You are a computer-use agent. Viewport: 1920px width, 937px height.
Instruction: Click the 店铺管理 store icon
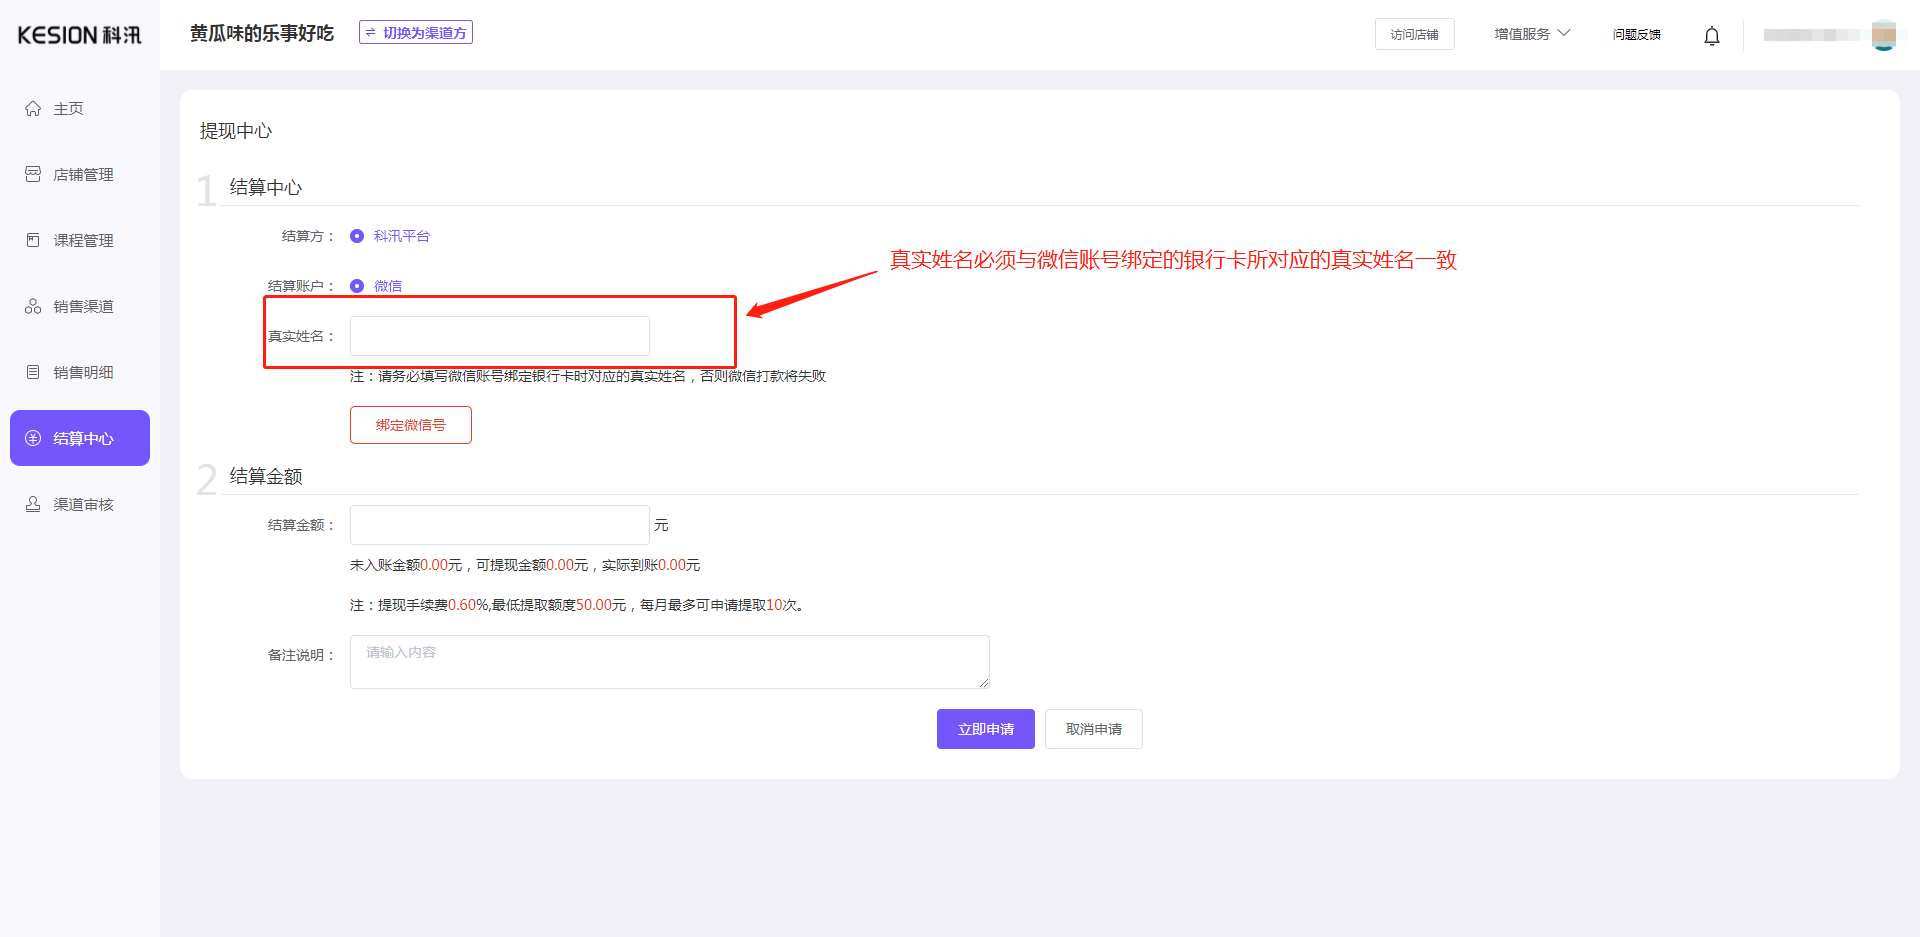33,174
